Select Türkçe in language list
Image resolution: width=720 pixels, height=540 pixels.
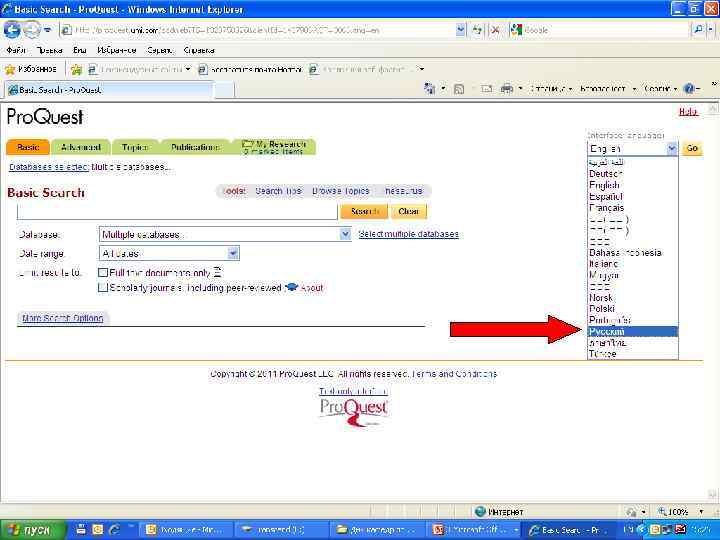click(633, 354)
